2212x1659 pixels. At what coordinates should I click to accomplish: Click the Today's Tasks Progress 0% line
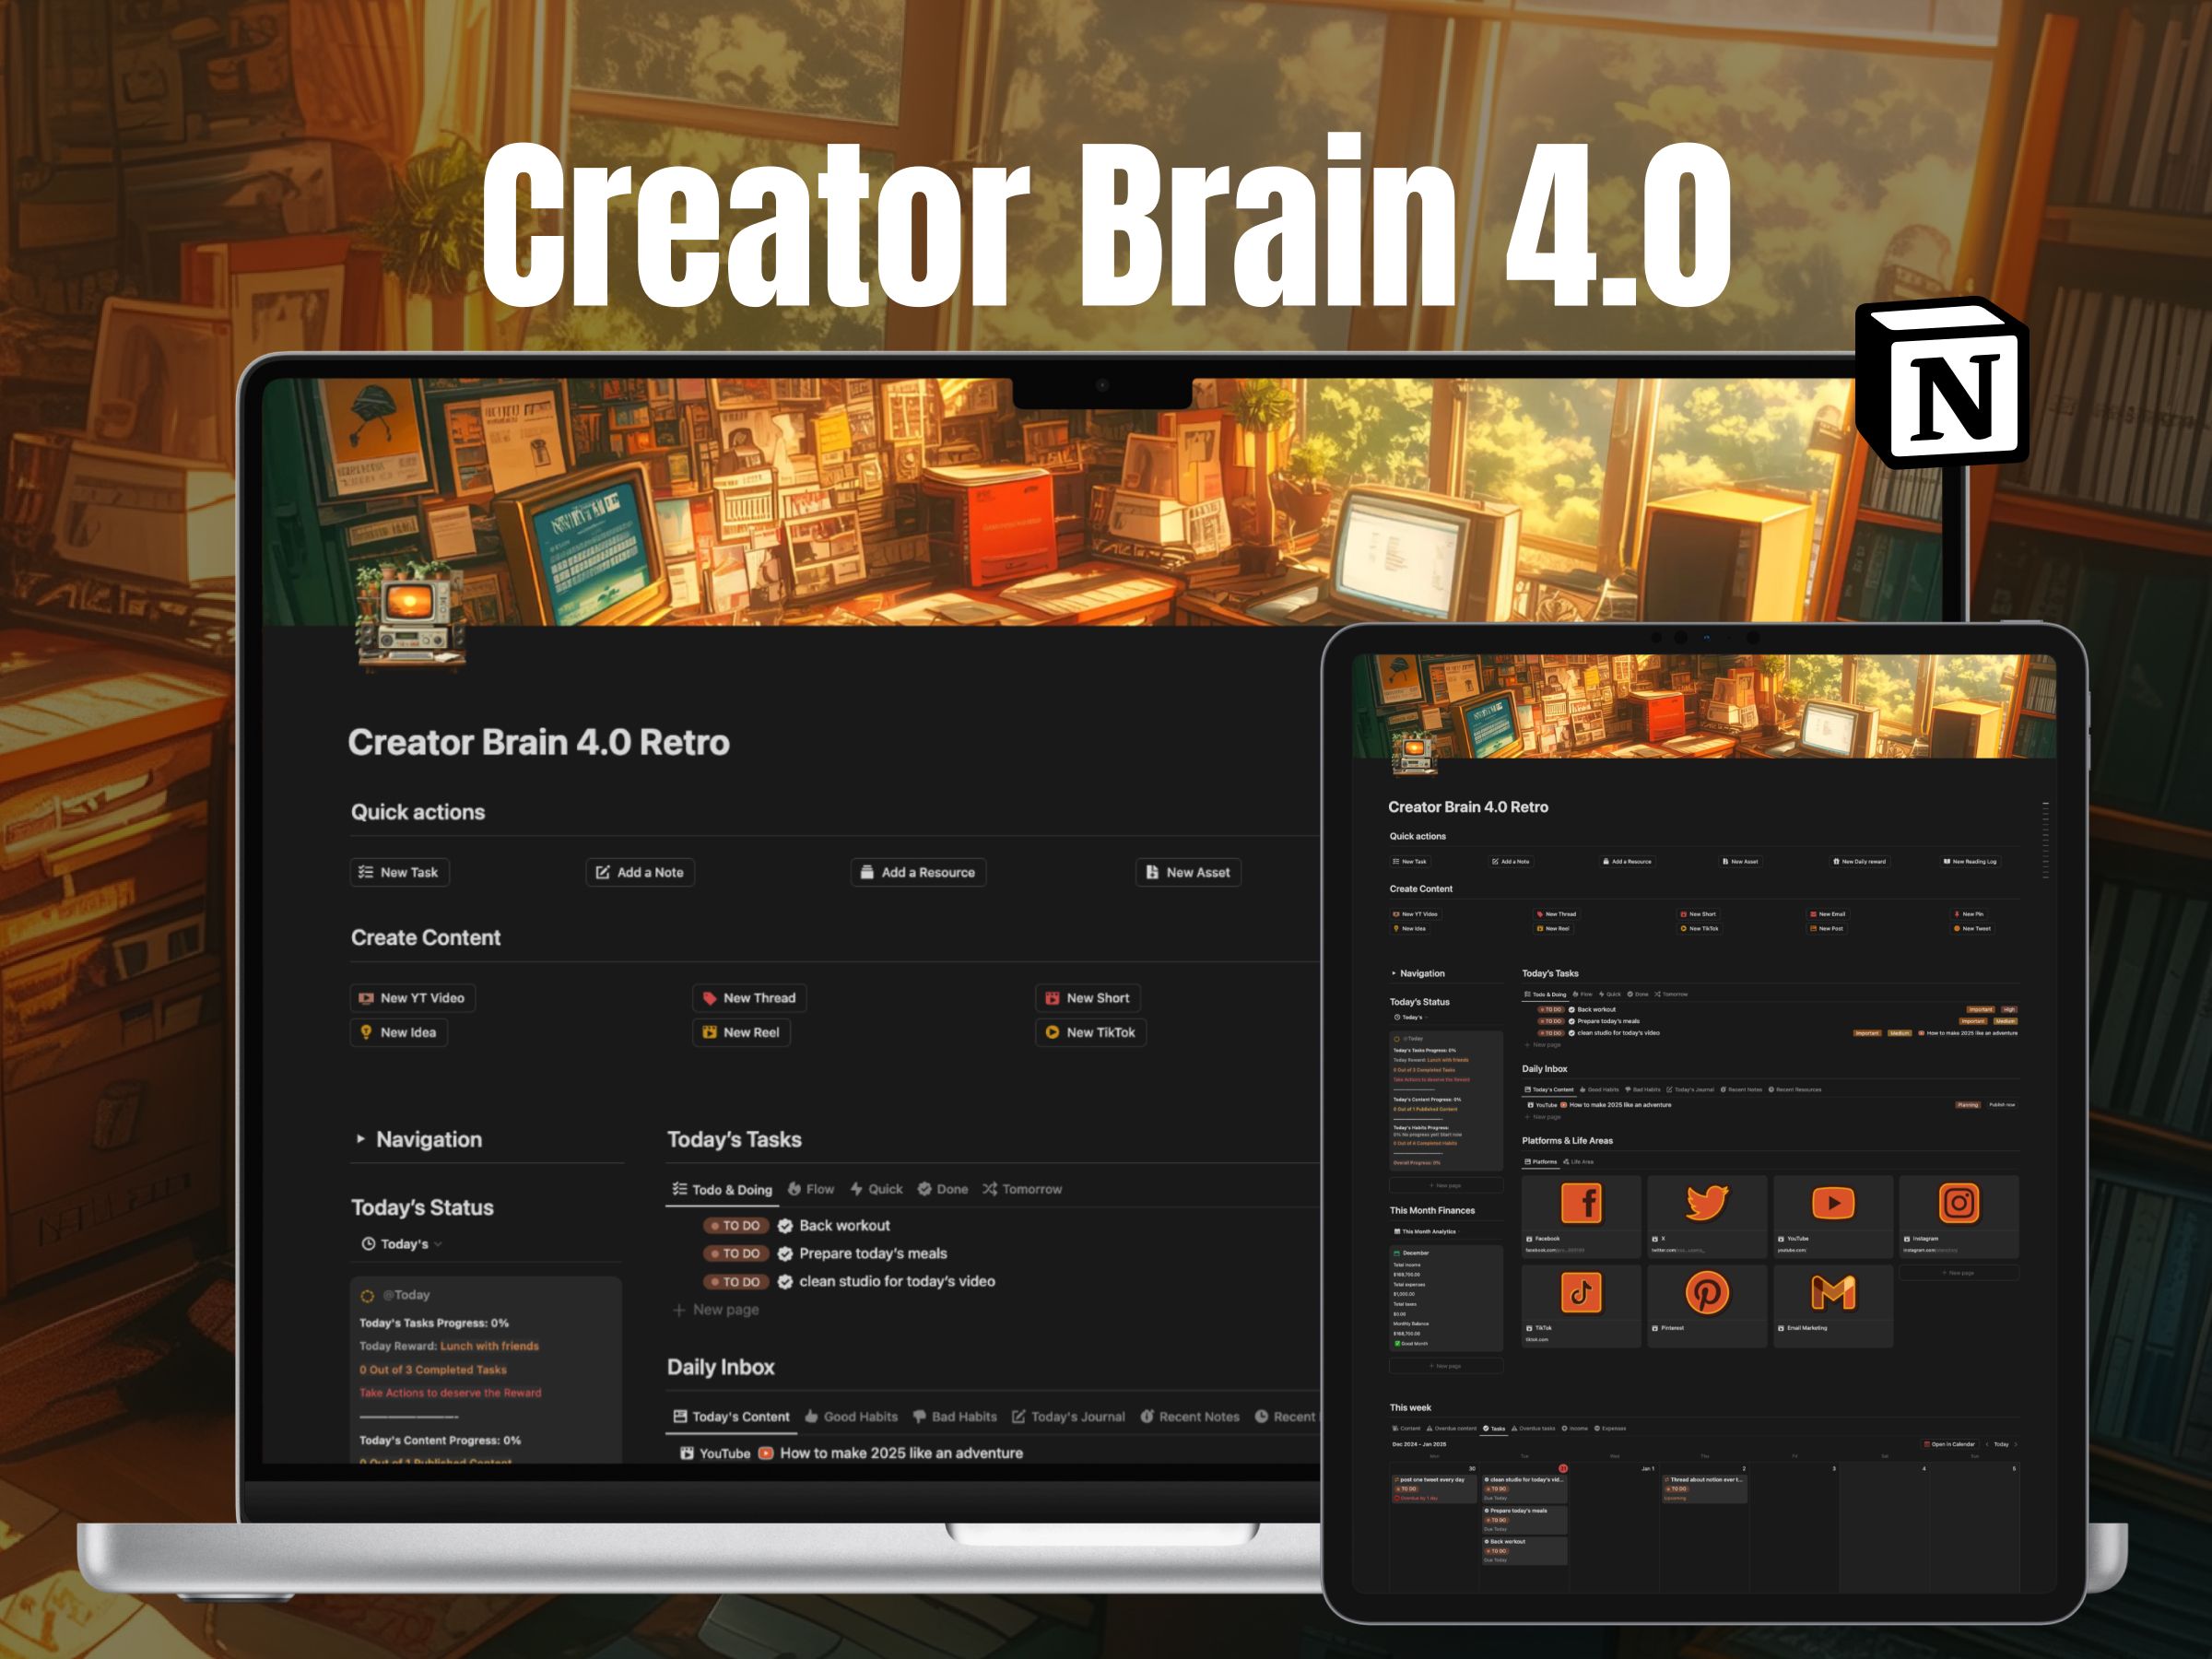[434, 1323]
